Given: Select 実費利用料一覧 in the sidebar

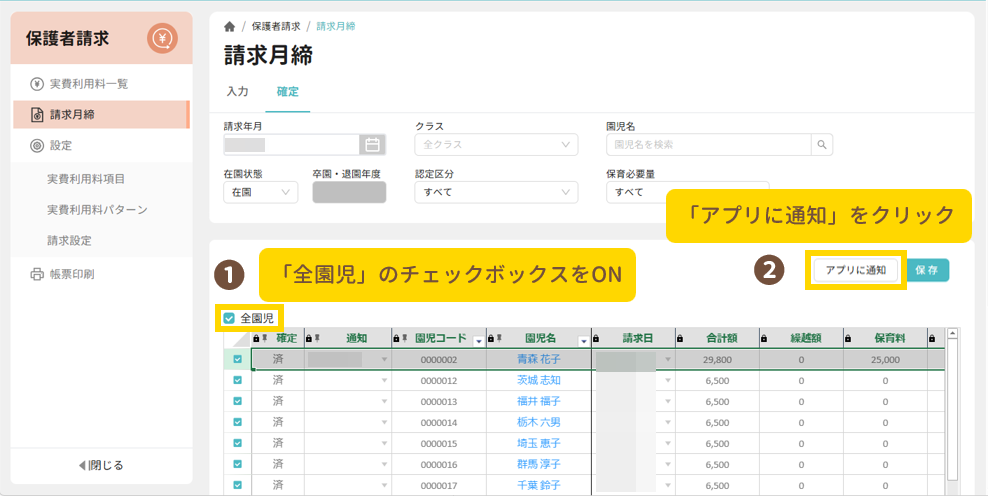Looking at the screenshot, I should coord(88,84).
